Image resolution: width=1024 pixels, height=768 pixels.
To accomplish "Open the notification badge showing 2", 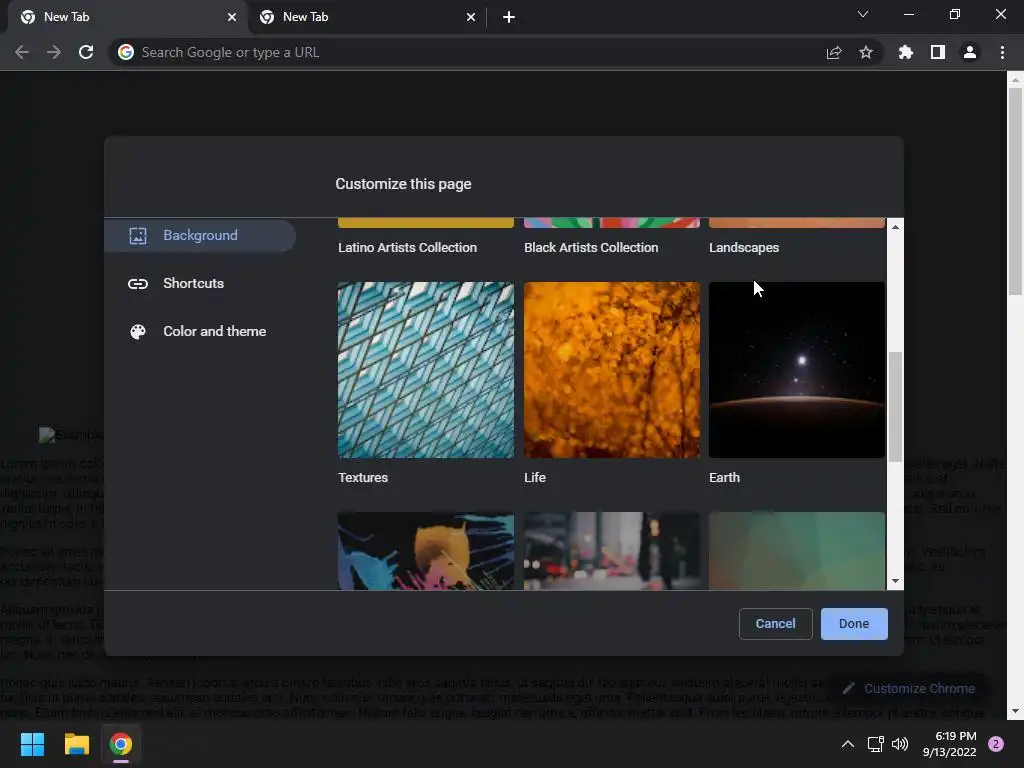I will pos(996,744).
